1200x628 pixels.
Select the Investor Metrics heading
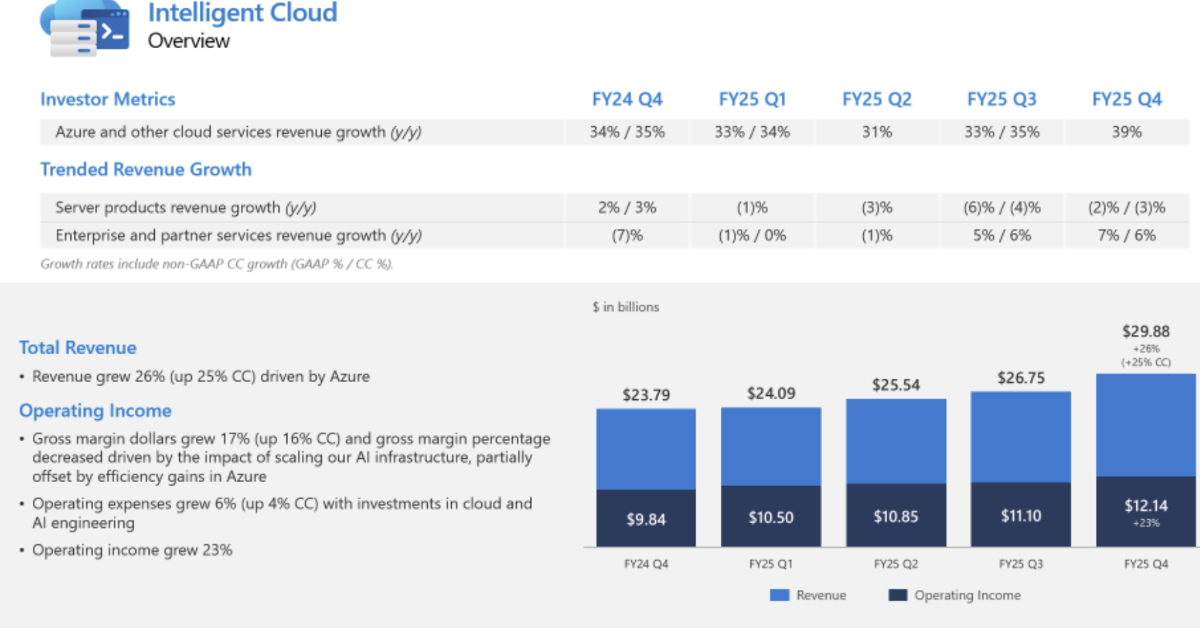point(107,99)
